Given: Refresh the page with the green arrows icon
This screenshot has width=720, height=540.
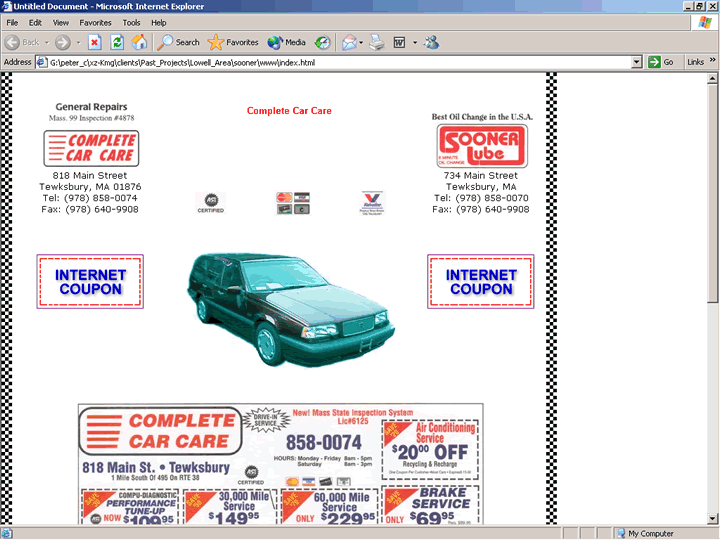Looking at the screenshot, I should click(118, 43).
